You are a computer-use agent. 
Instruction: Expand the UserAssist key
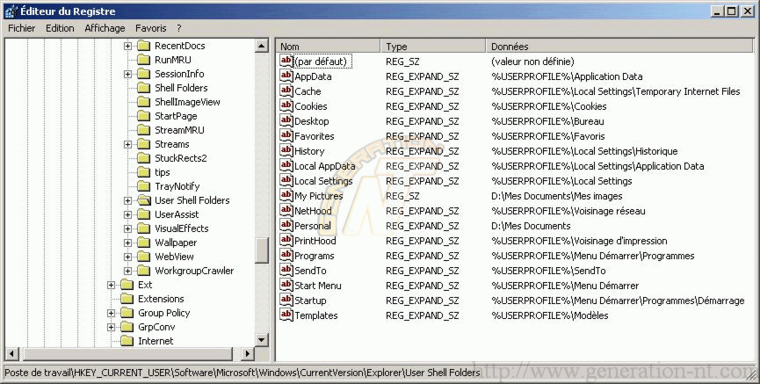pos(127,215)
